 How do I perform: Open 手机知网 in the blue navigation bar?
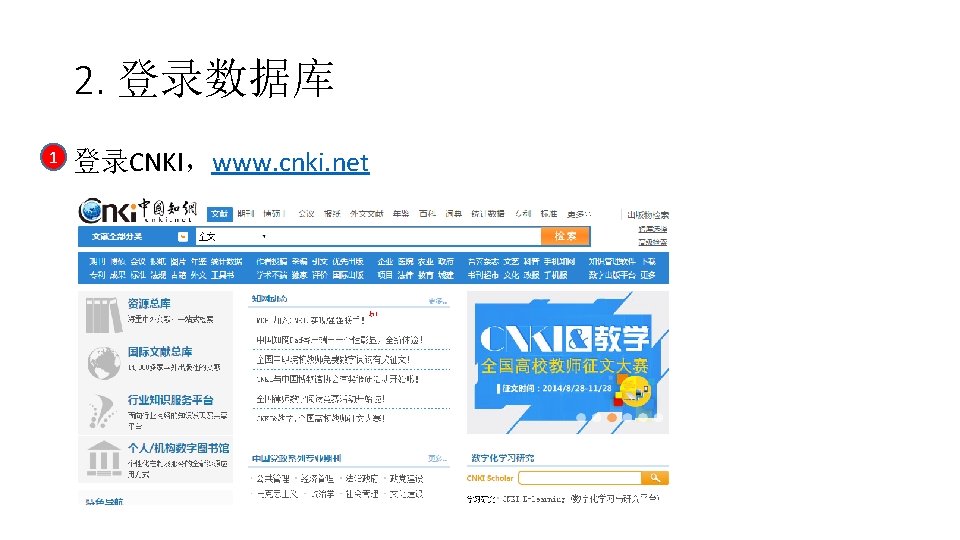click(559, 261)
